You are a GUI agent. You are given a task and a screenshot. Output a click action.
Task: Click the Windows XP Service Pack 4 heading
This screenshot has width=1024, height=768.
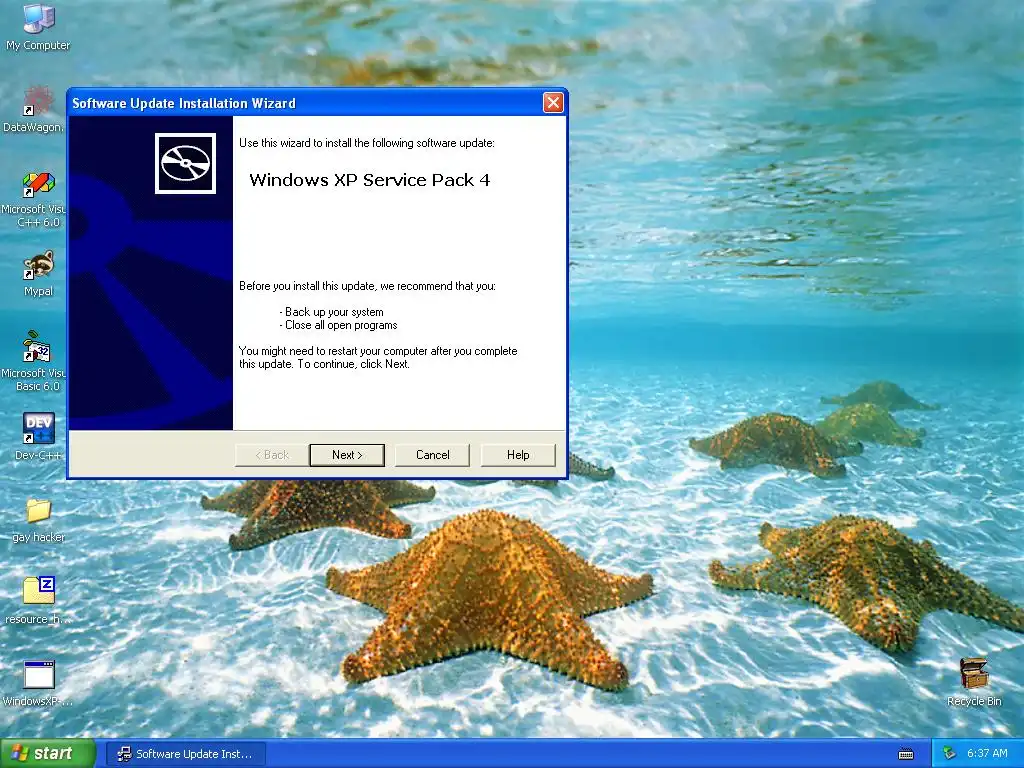point(370,180)
